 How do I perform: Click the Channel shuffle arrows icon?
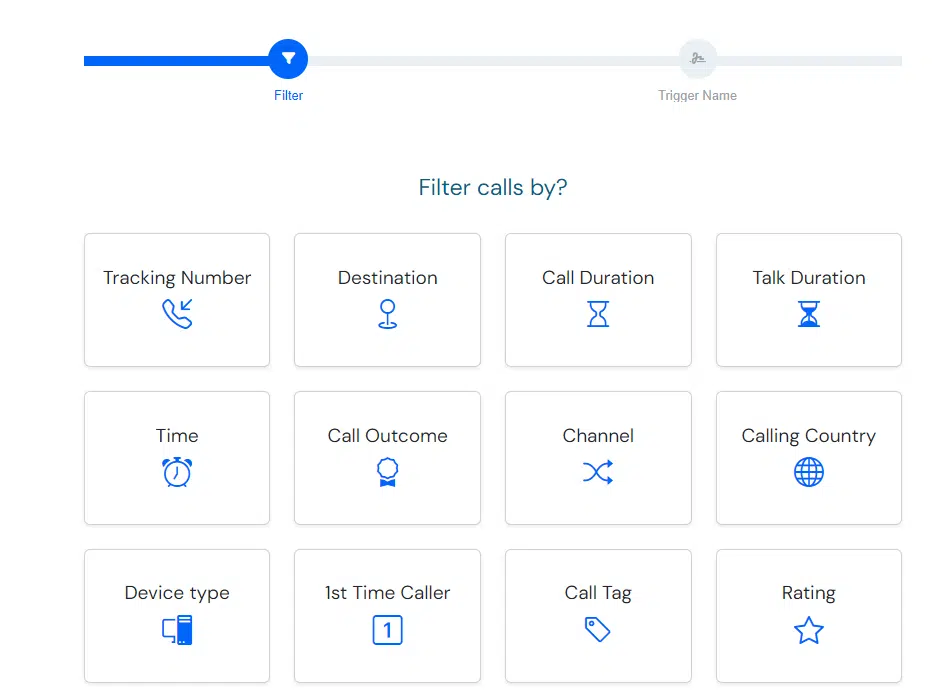point(598,472)
